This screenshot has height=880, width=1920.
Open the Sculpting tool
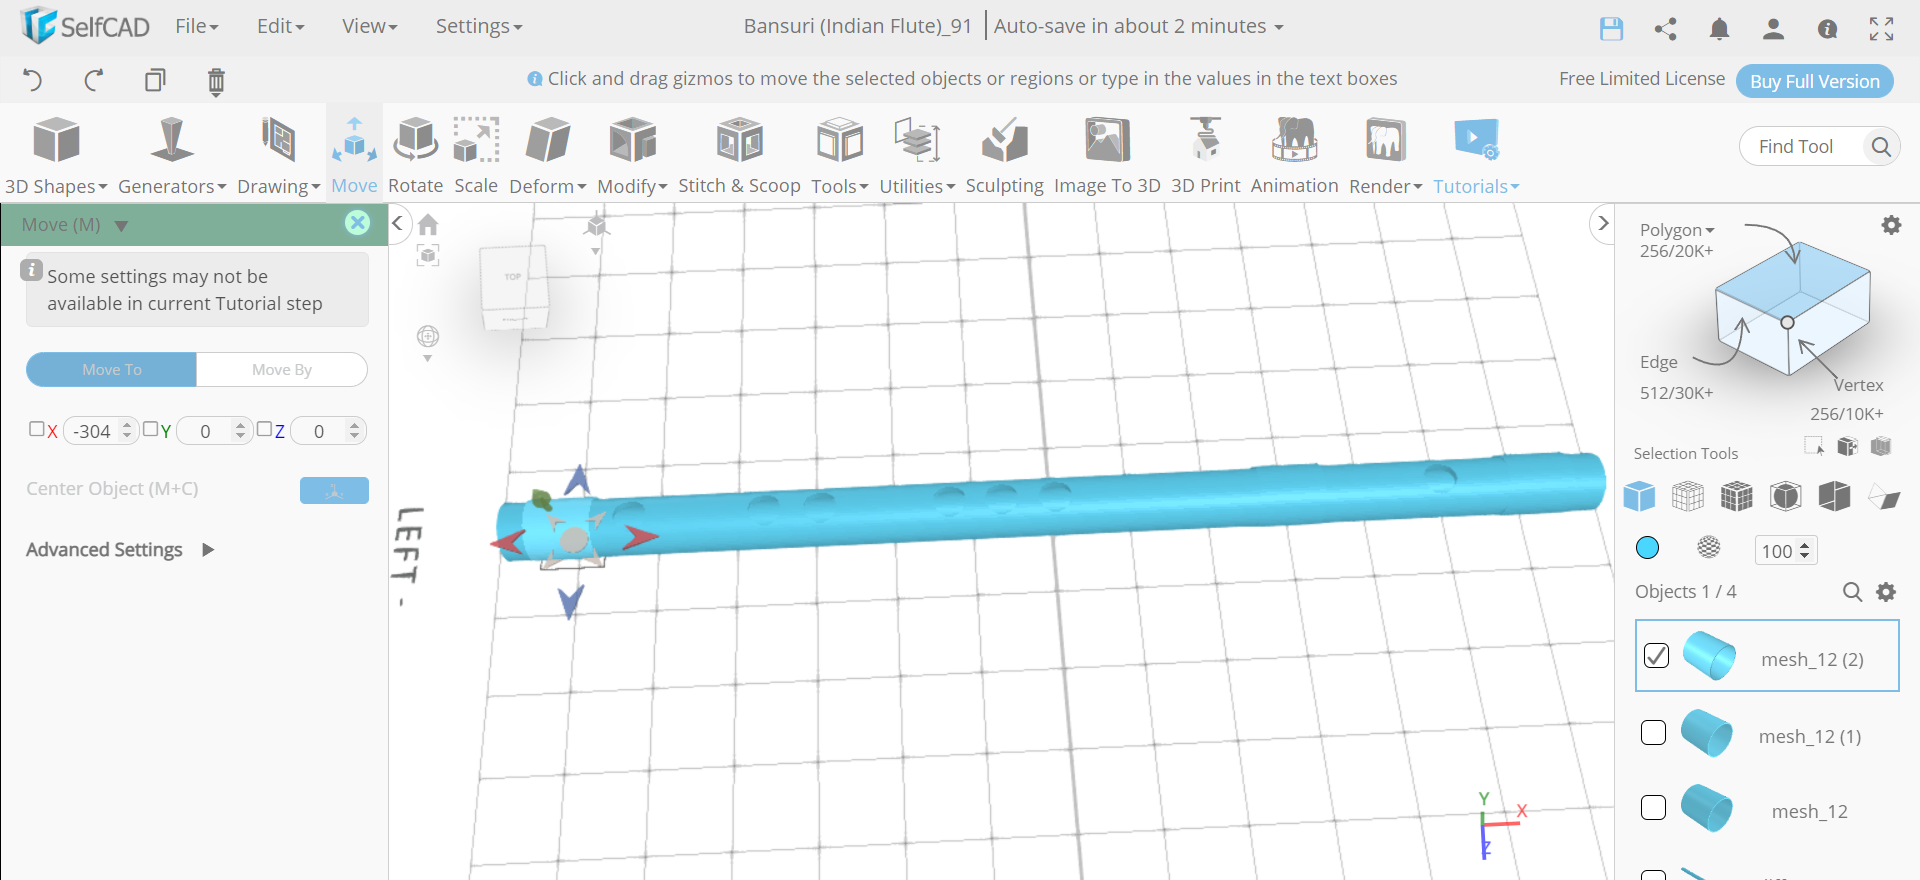click(x=1004, y=153)
